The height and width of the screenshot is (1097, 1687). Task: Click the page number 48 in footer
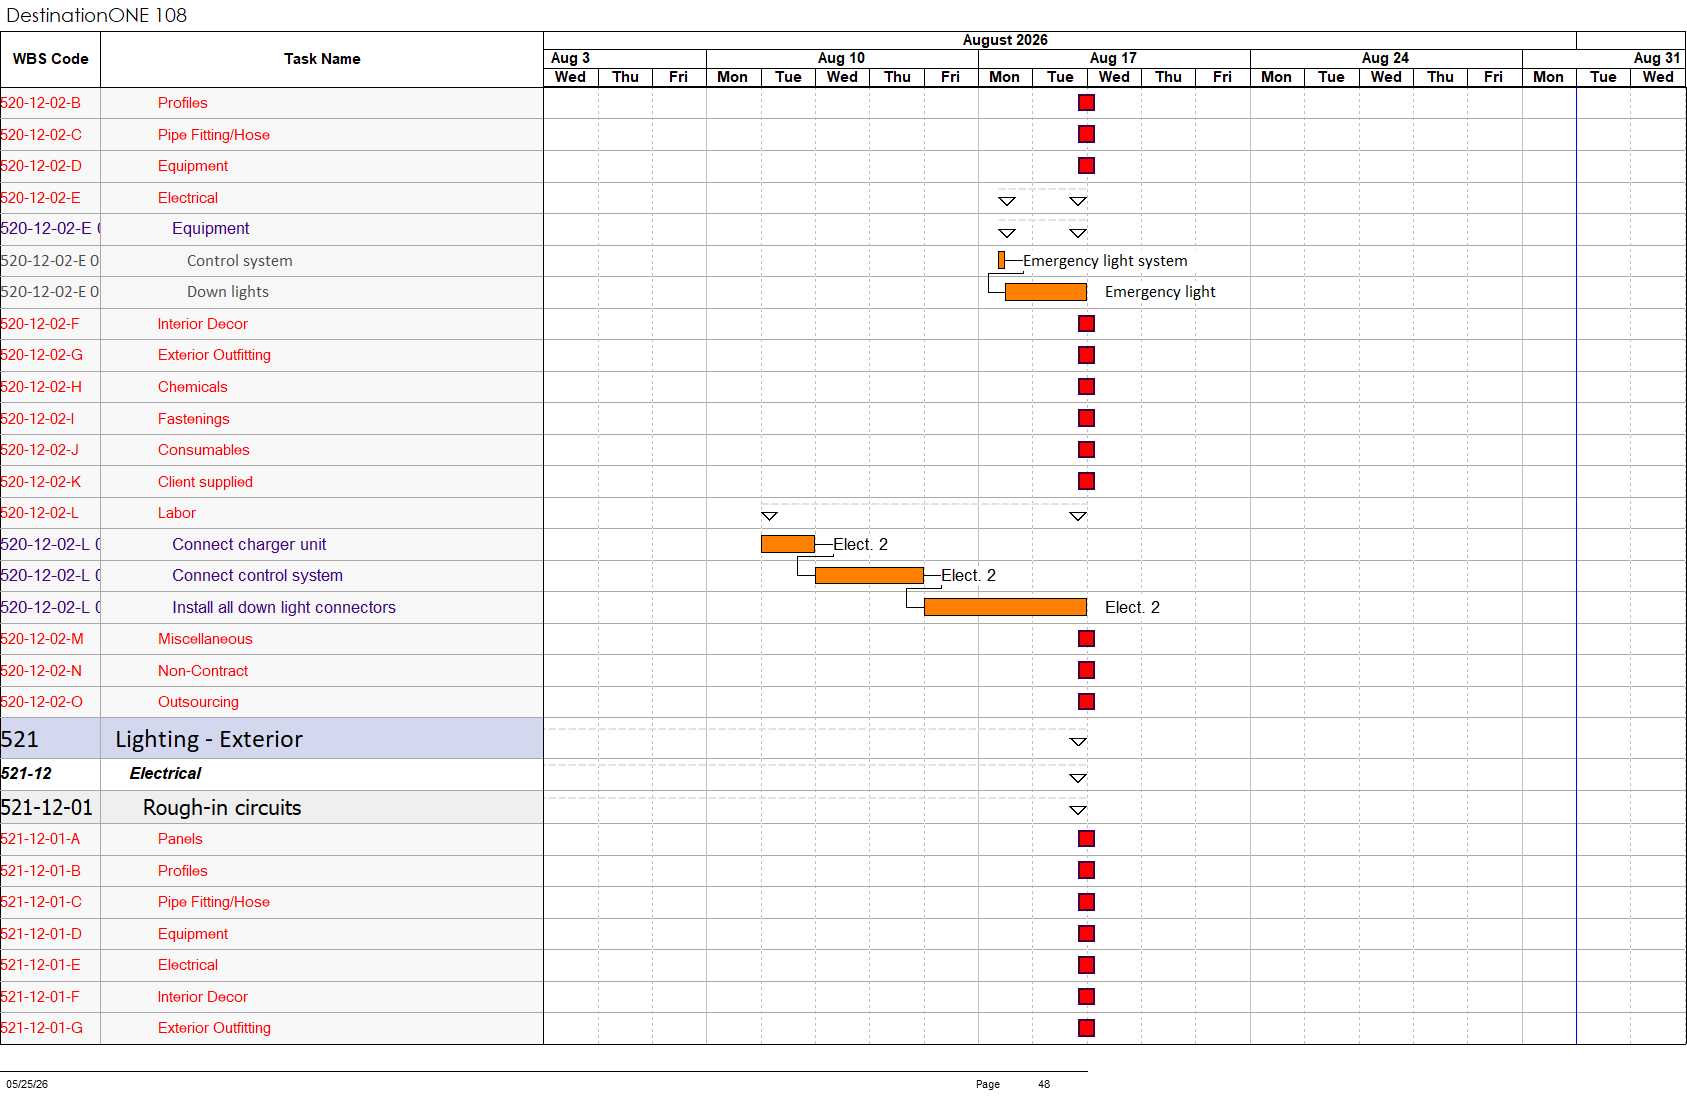coord(1044,1084)
